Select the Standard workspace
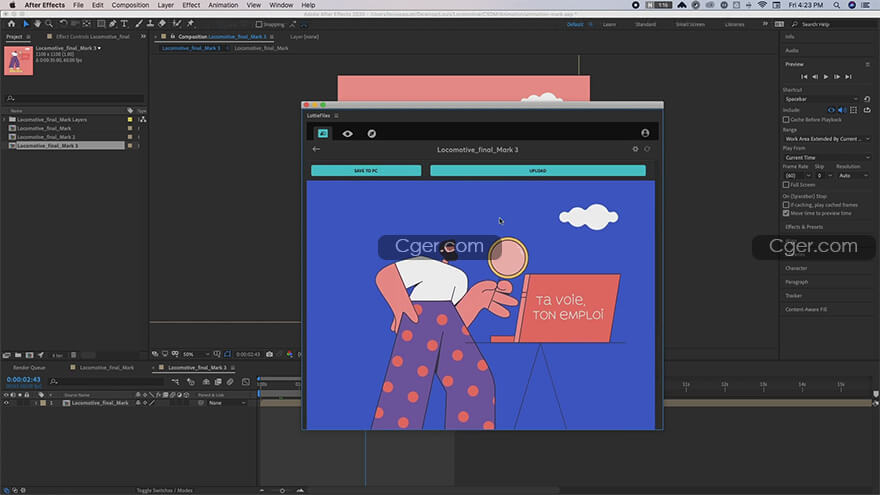Screen dimensions: 880x495 645,25
